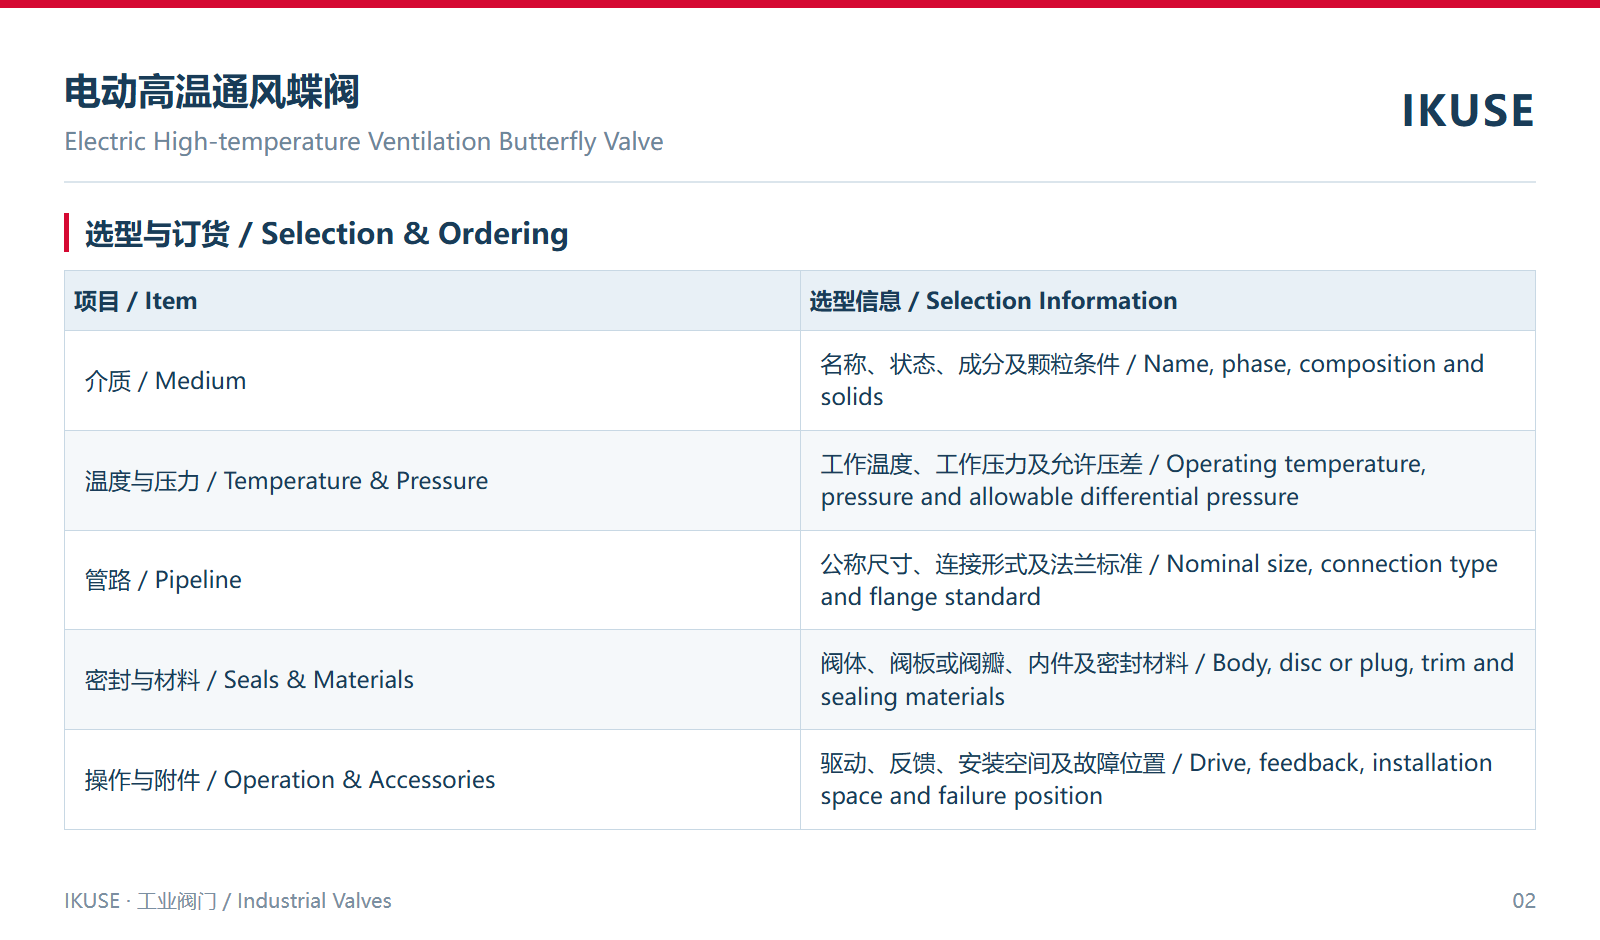Click the 项目 / Item column header
This screenshot has width=1600, height=940.
[432, 301]
